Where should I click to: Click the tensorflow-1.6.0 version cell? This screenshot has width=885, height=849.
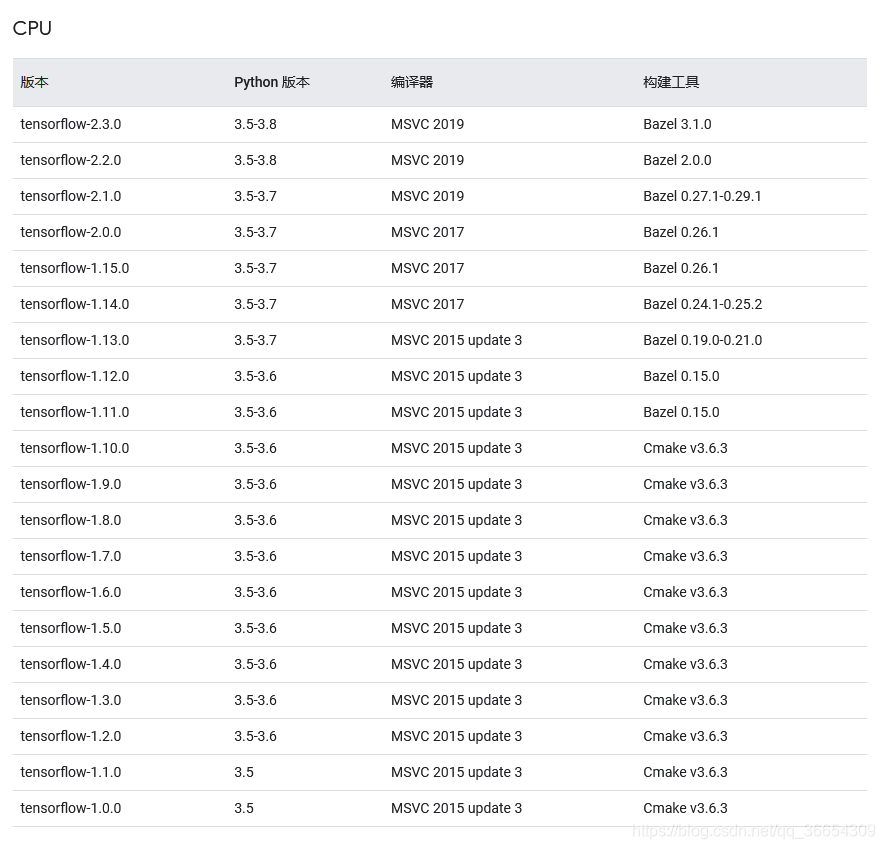tap(71, 592)
